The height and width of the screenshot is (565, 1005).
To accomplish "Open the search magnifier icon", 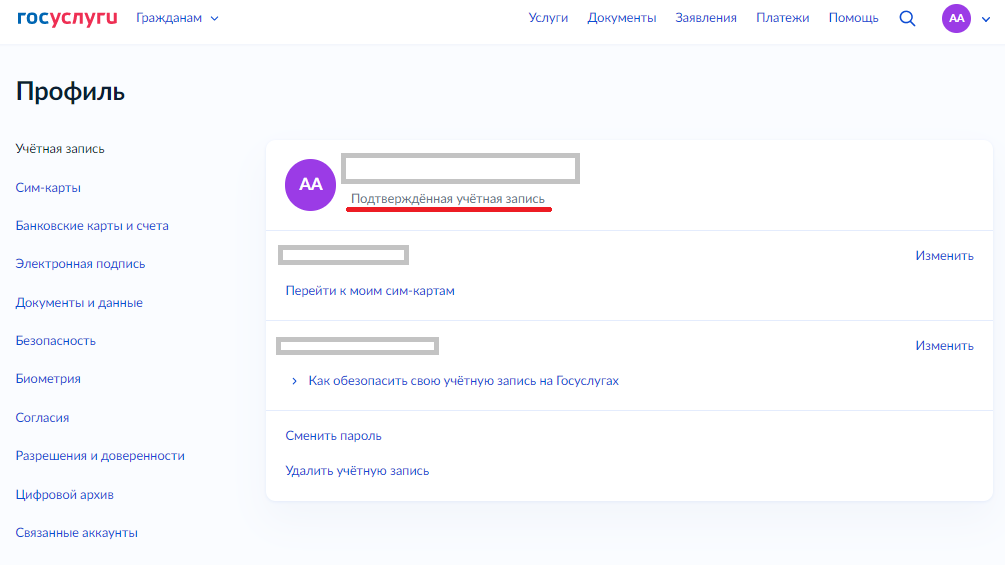I will [x=907, y=18].
